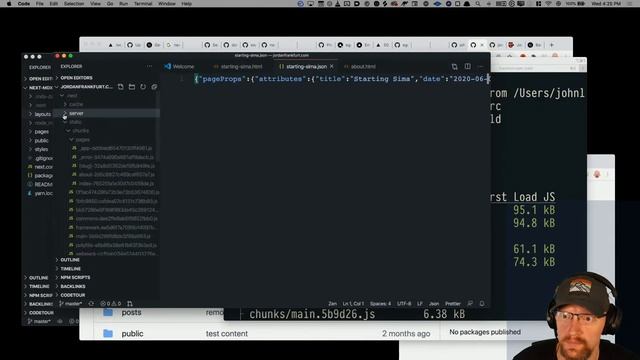Click '95.1 kB' text in terminal
Image resolution: width=640 pixels, height=360 pixels.
pos(534,210)
